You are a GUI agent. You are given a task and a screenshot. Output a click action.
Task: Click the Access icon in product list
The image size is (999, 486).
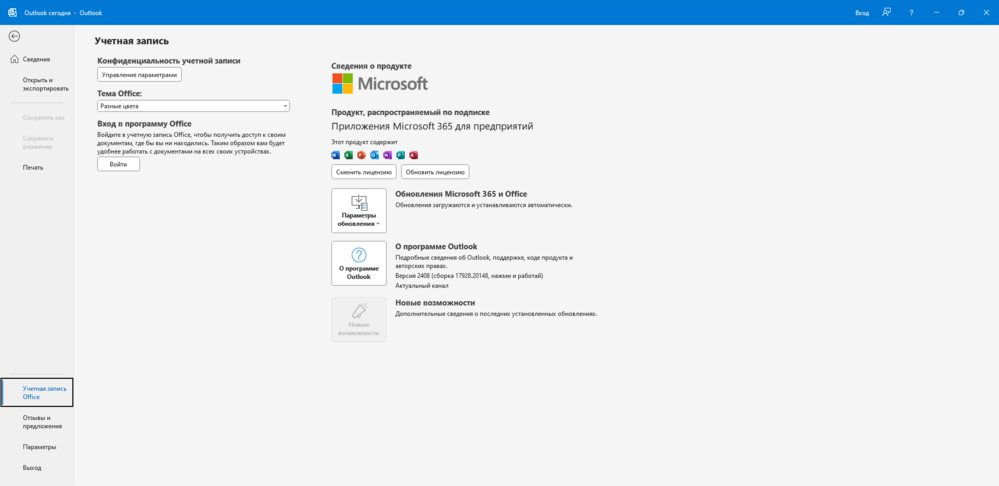tap(413, 155)
